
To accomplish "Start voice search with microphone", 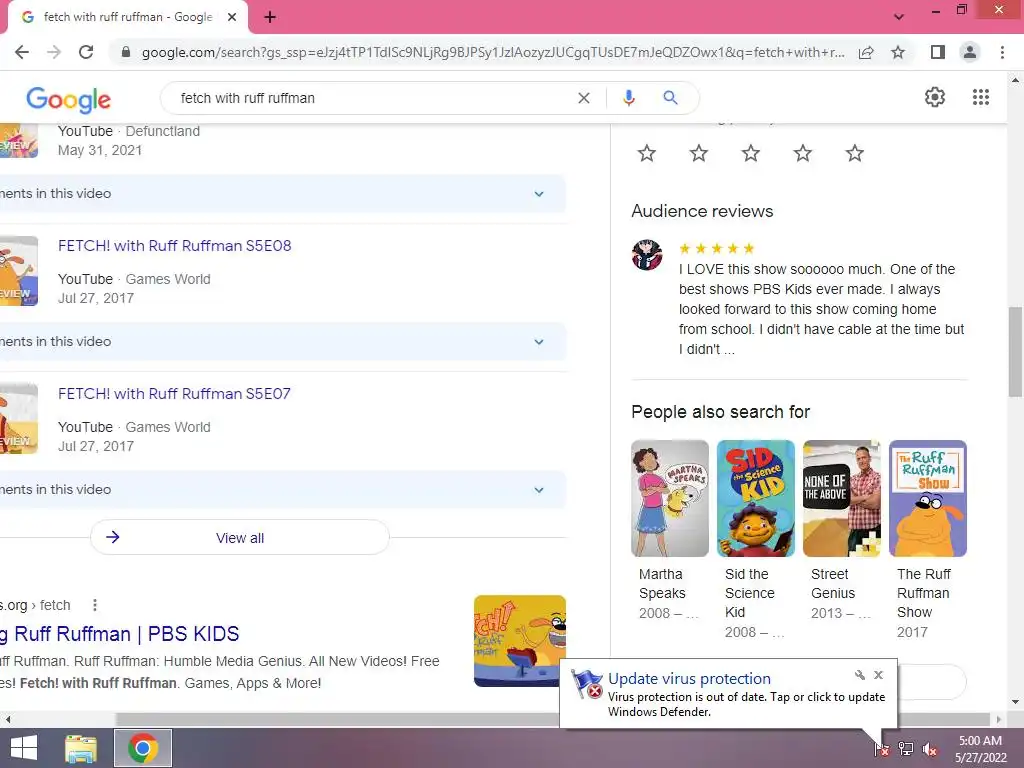I will point(628,98).
